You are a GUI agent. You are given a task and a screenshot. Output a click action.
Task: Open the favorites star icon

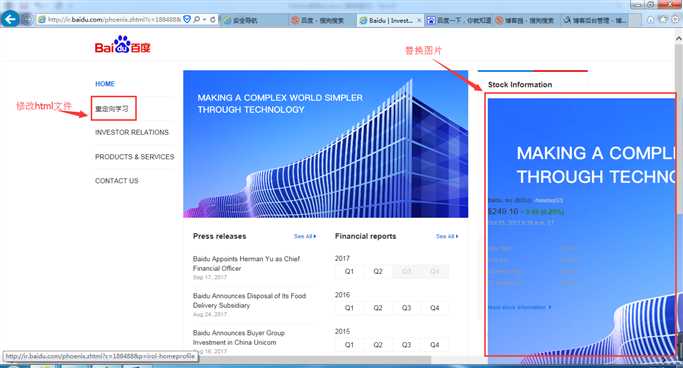tap(663, 20)
